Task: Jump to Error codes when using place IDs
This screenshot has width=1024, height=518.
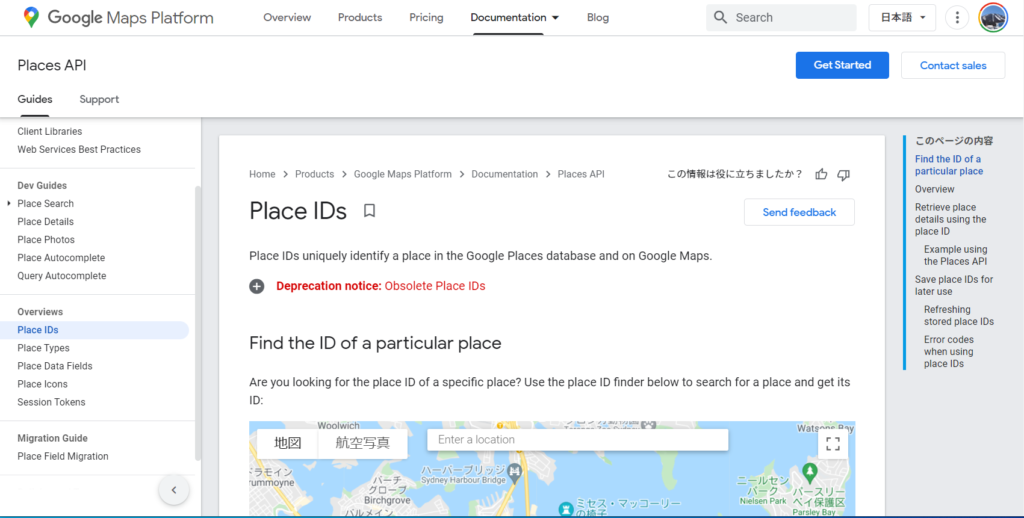Action: pyautogui.click(x=949, y=351)
